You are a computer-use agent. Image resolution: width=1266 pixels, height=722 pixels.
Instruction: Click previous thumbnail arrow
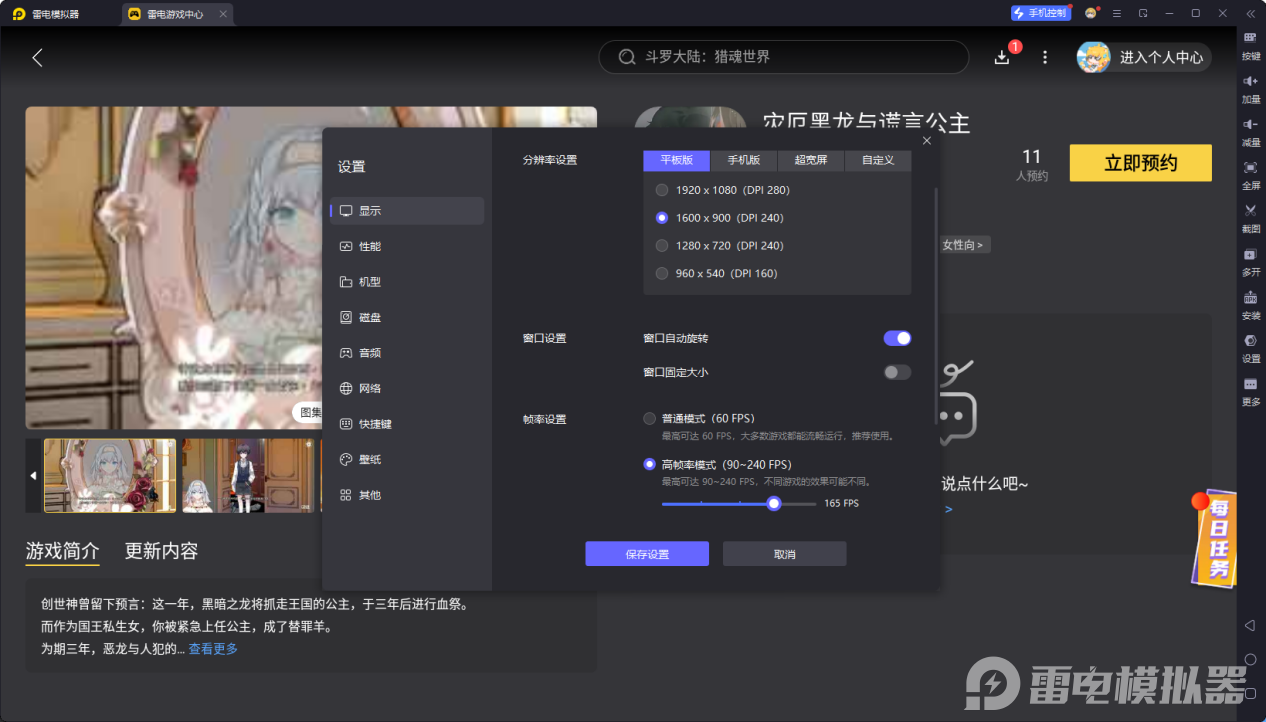33,476
